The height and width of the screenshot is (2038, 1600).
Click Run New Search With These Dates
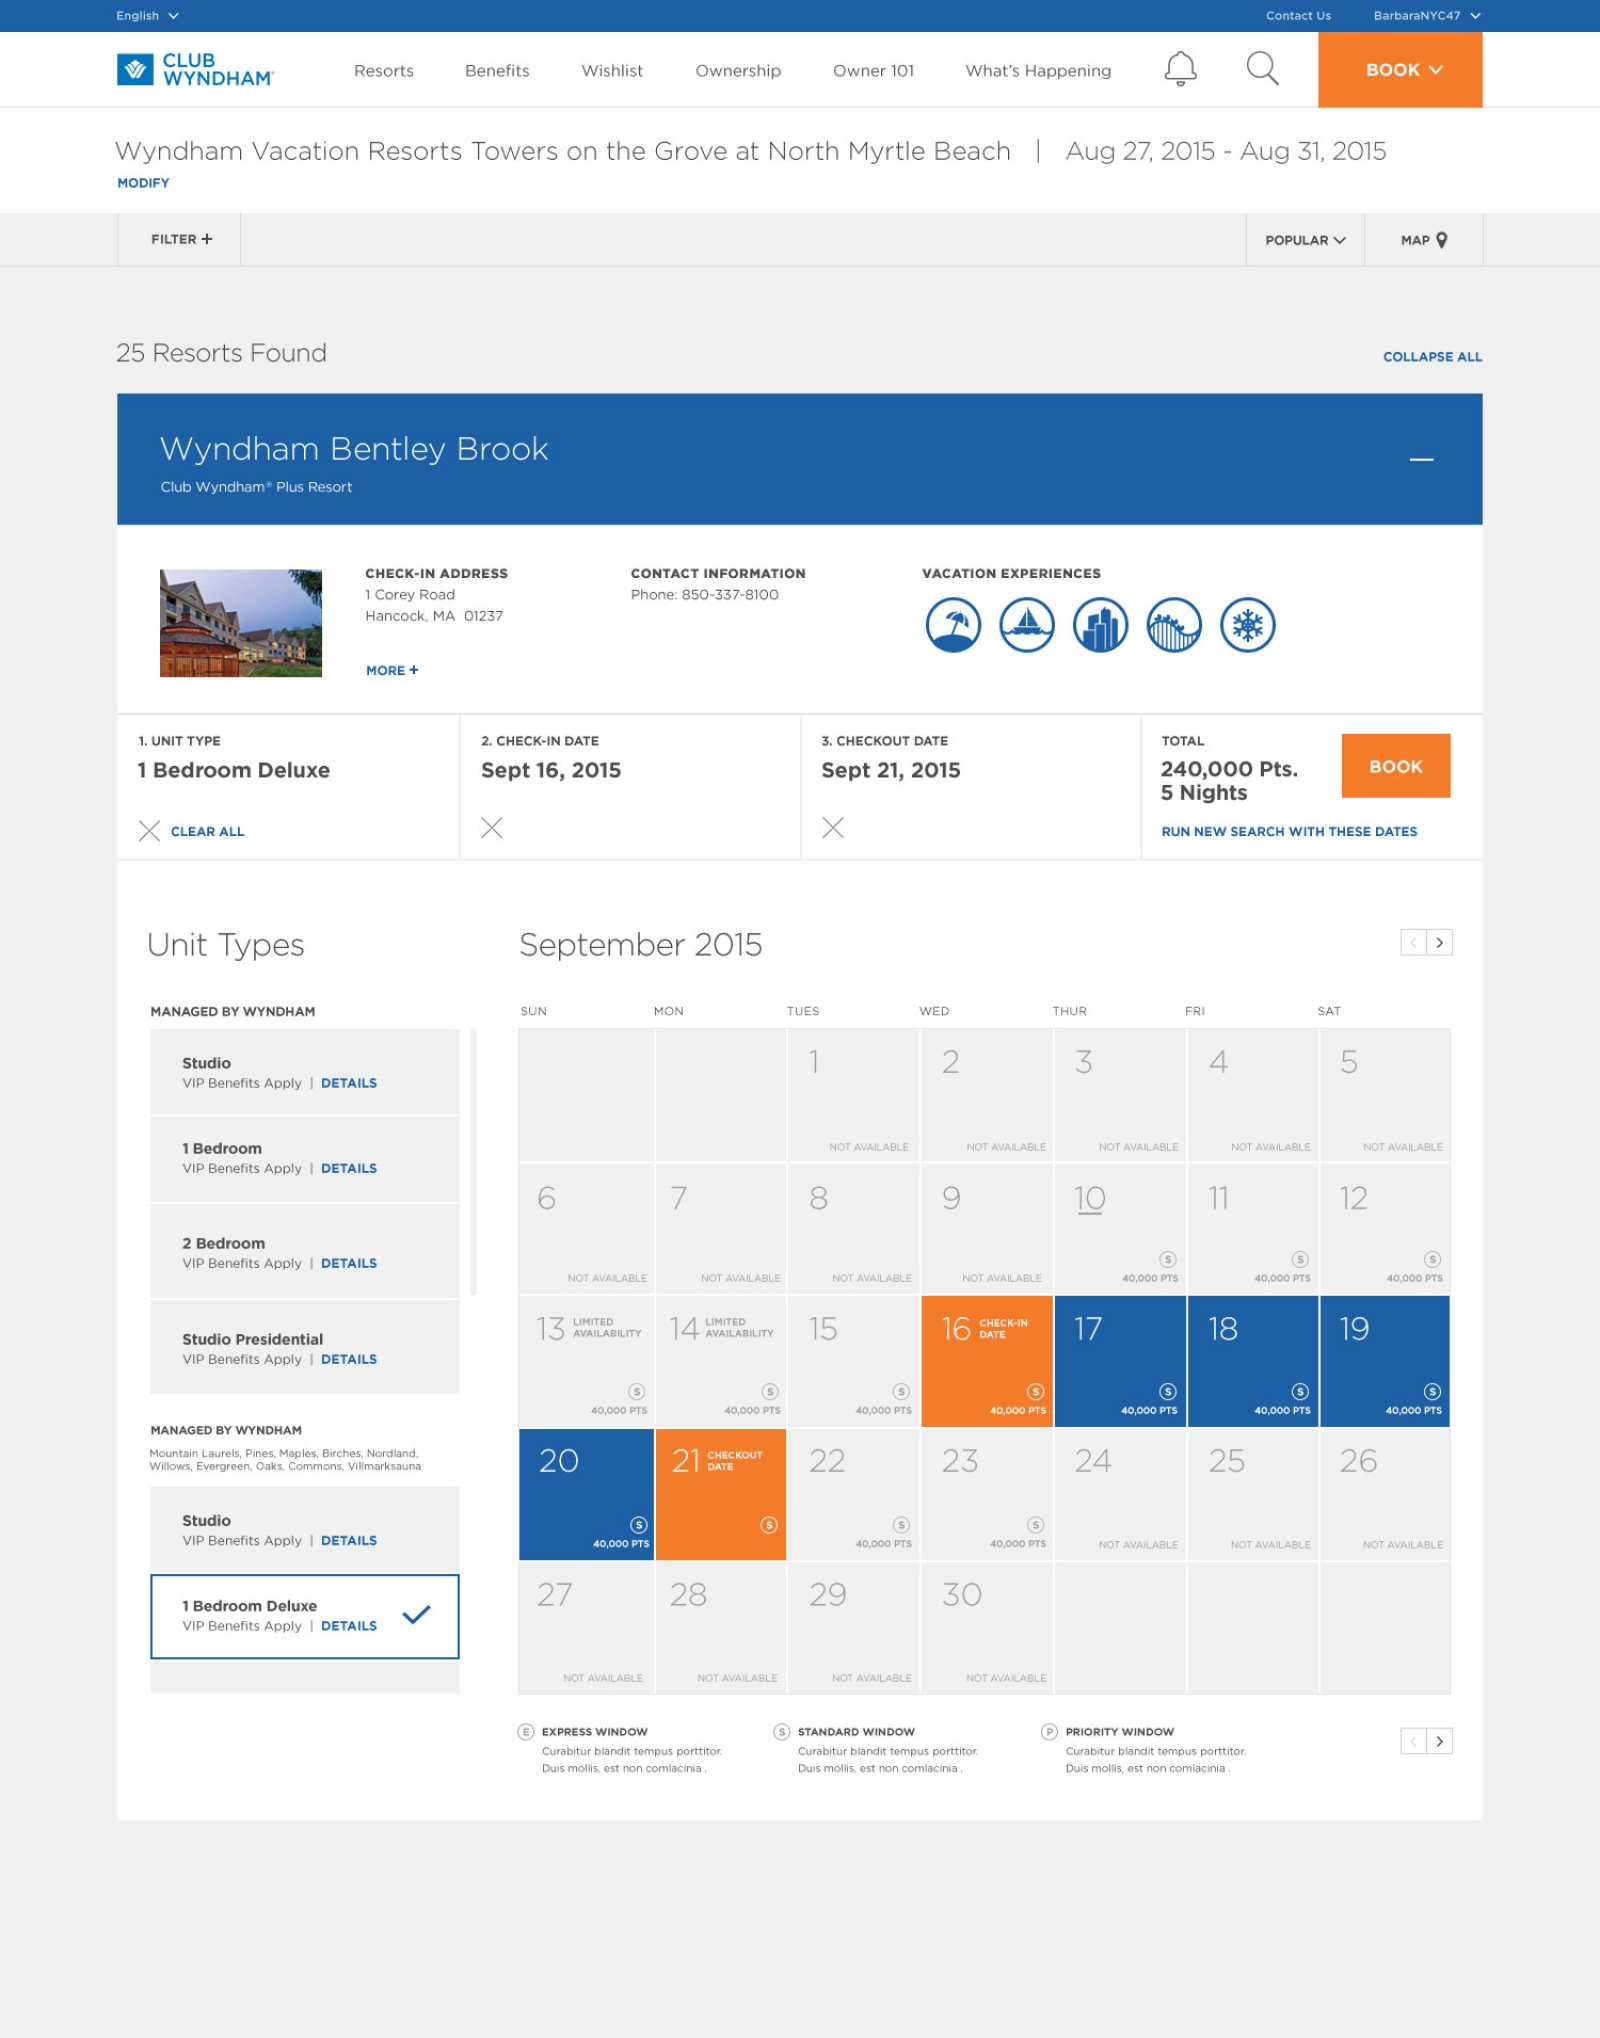1288,831
